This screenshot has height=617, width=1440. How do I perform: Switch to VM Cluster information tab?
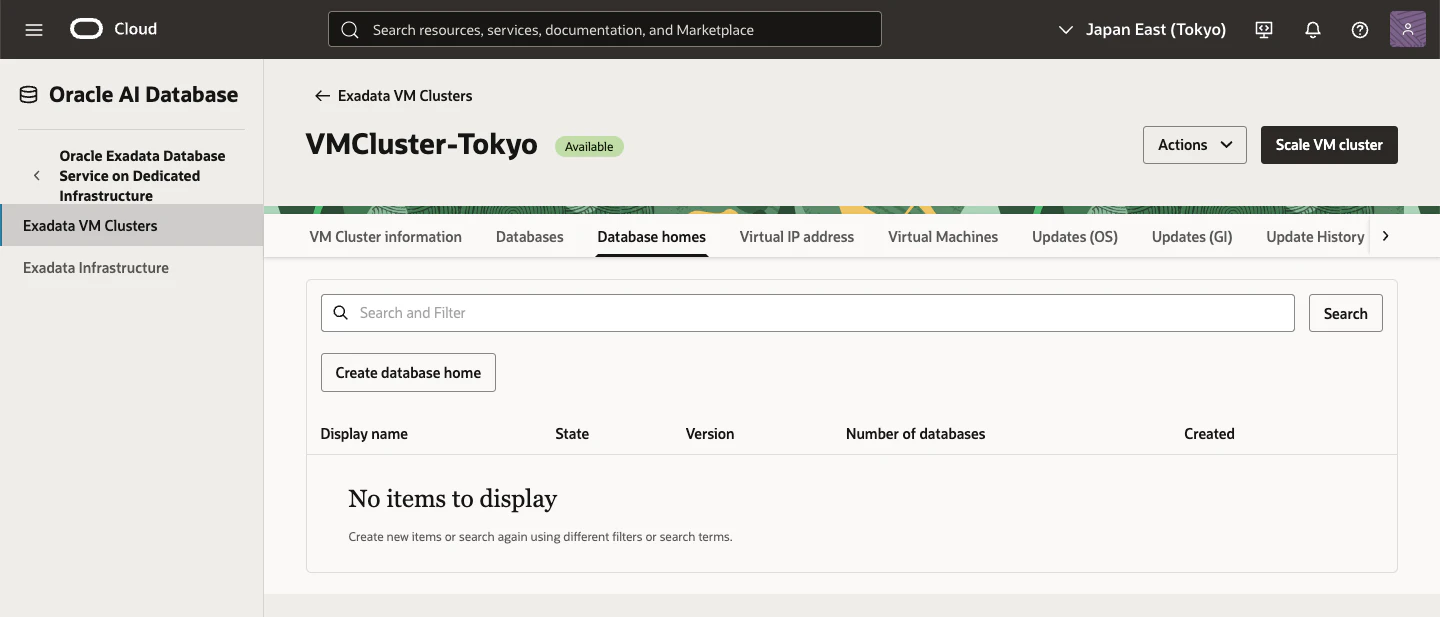pos(385,237)
